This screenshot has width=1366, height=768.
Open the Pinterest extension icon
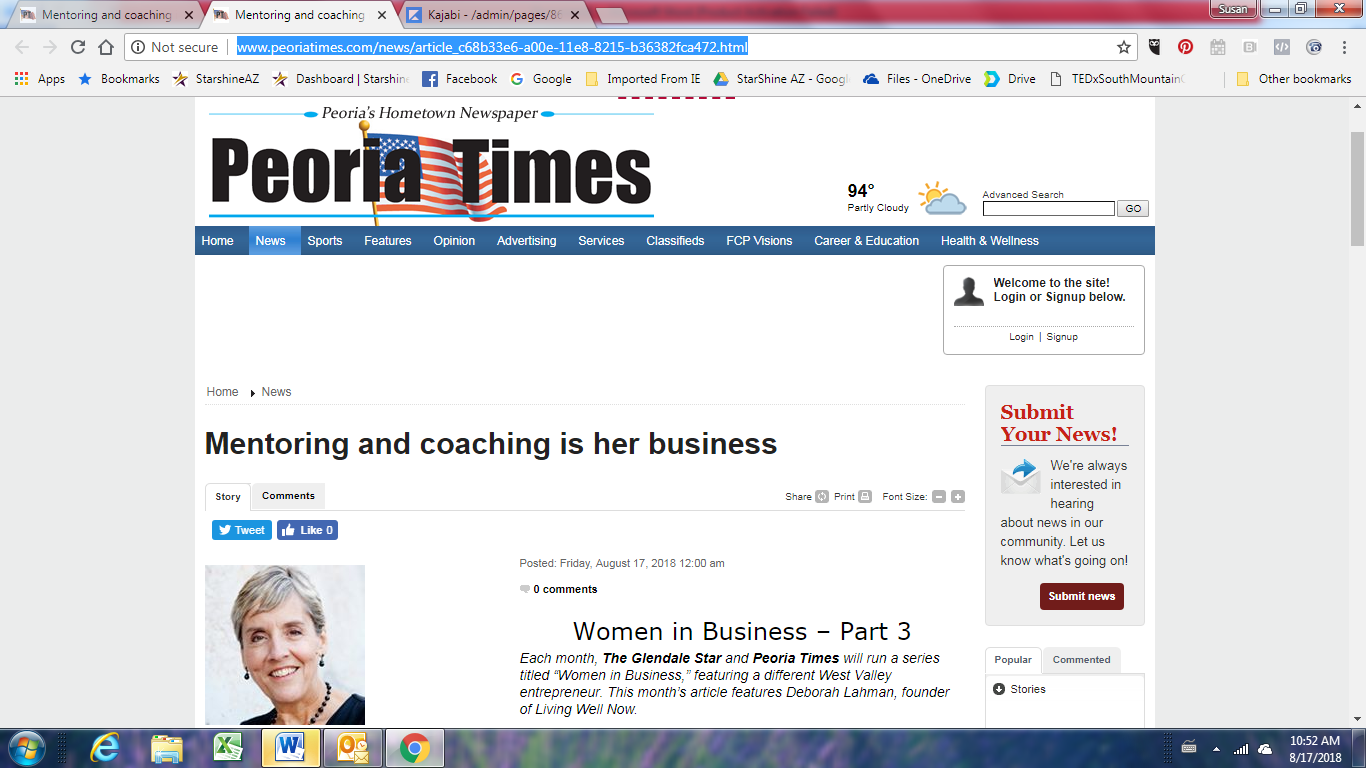pyautogui.click(x=1186, y=47)
